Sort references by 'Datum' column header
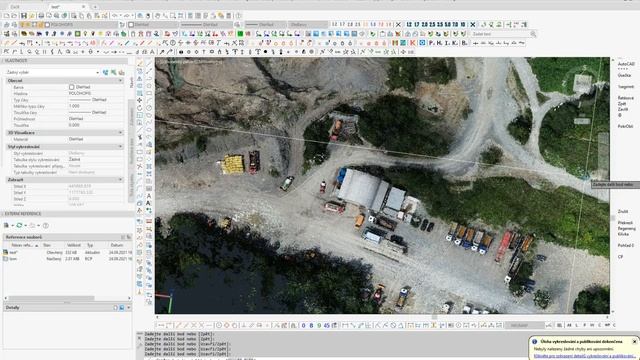Viewport: 640px width, 360px height. point(117,245)
